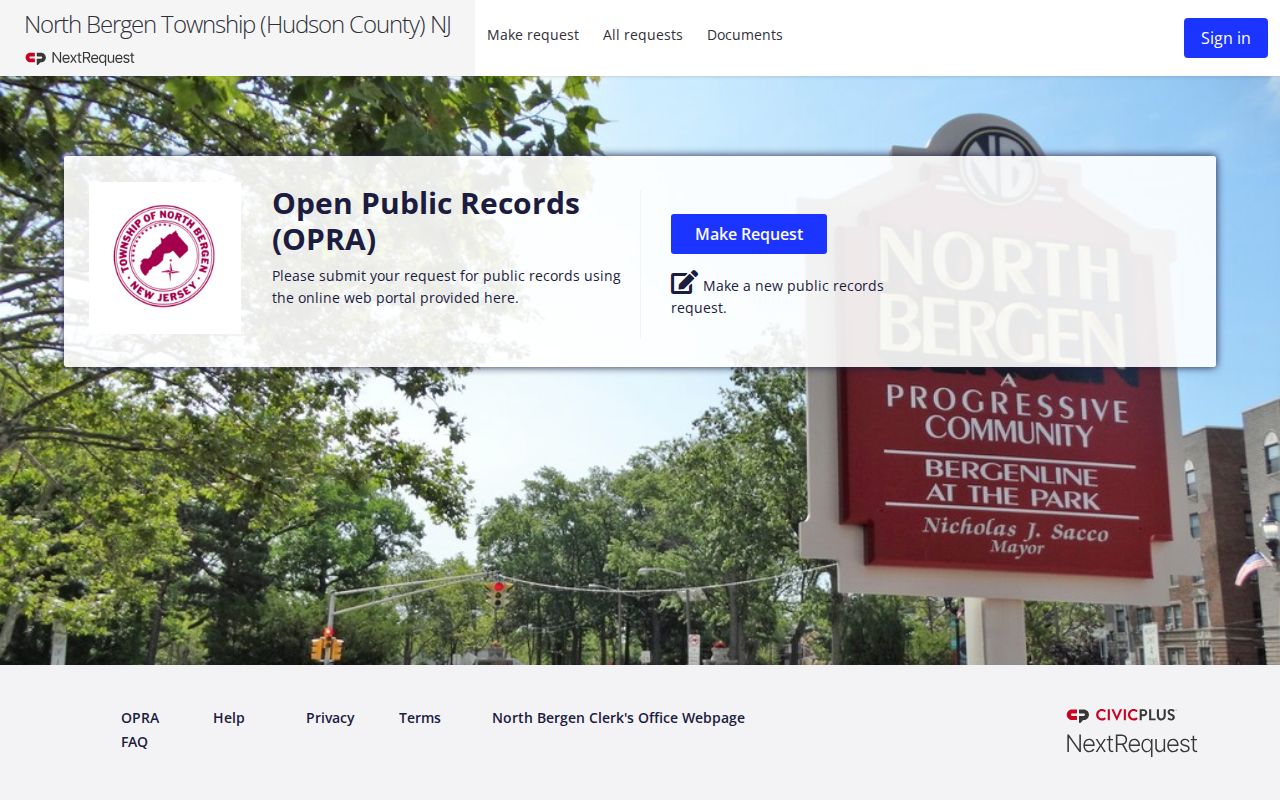This screenshot has height=800, width=1280.
Task: View the Privacy footer link
Action: point(330,718)
